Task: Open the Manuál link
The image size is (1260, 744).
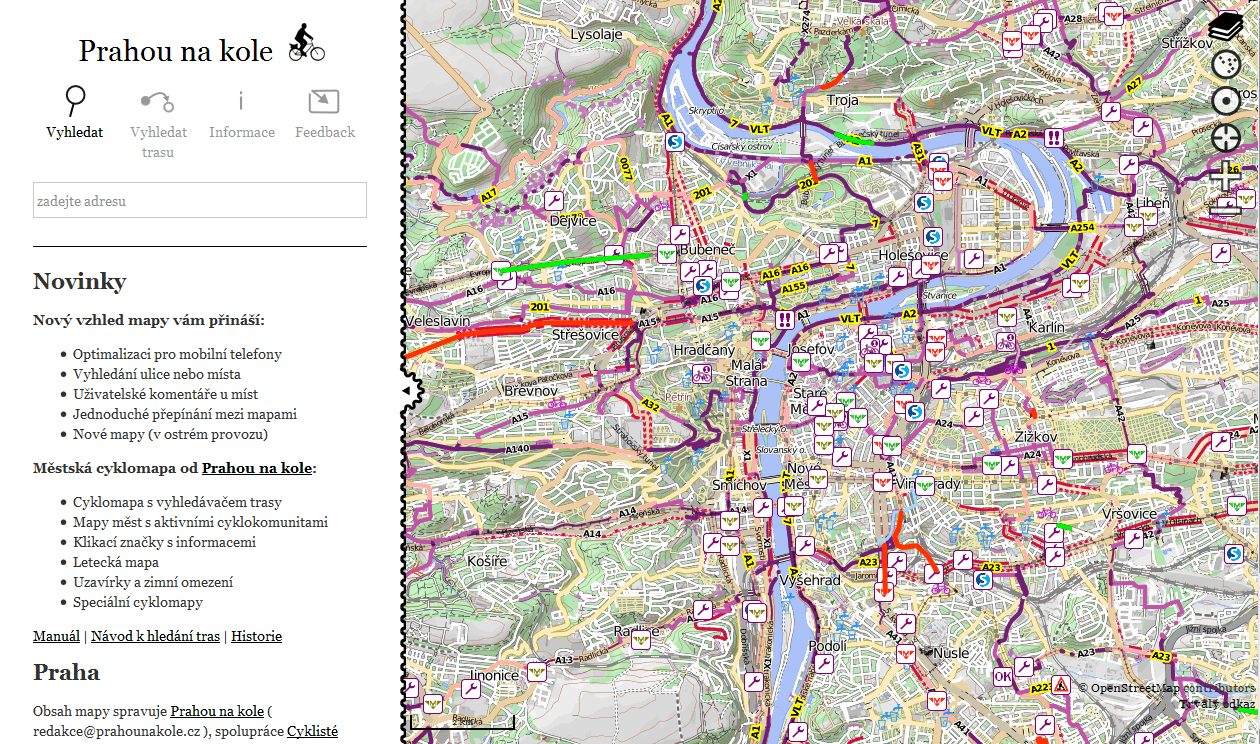Action: (56, 636)
